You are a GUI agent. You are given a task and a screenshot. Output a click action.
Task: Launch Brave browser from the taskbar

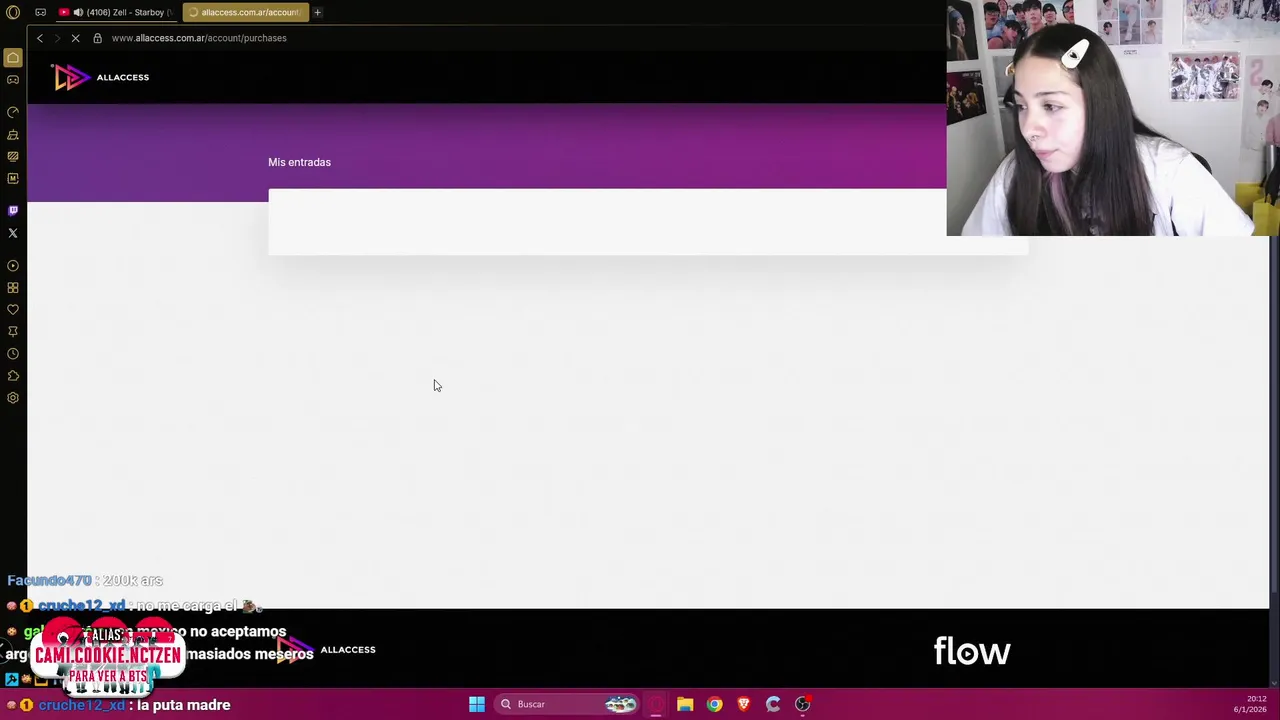pos(743,704)
